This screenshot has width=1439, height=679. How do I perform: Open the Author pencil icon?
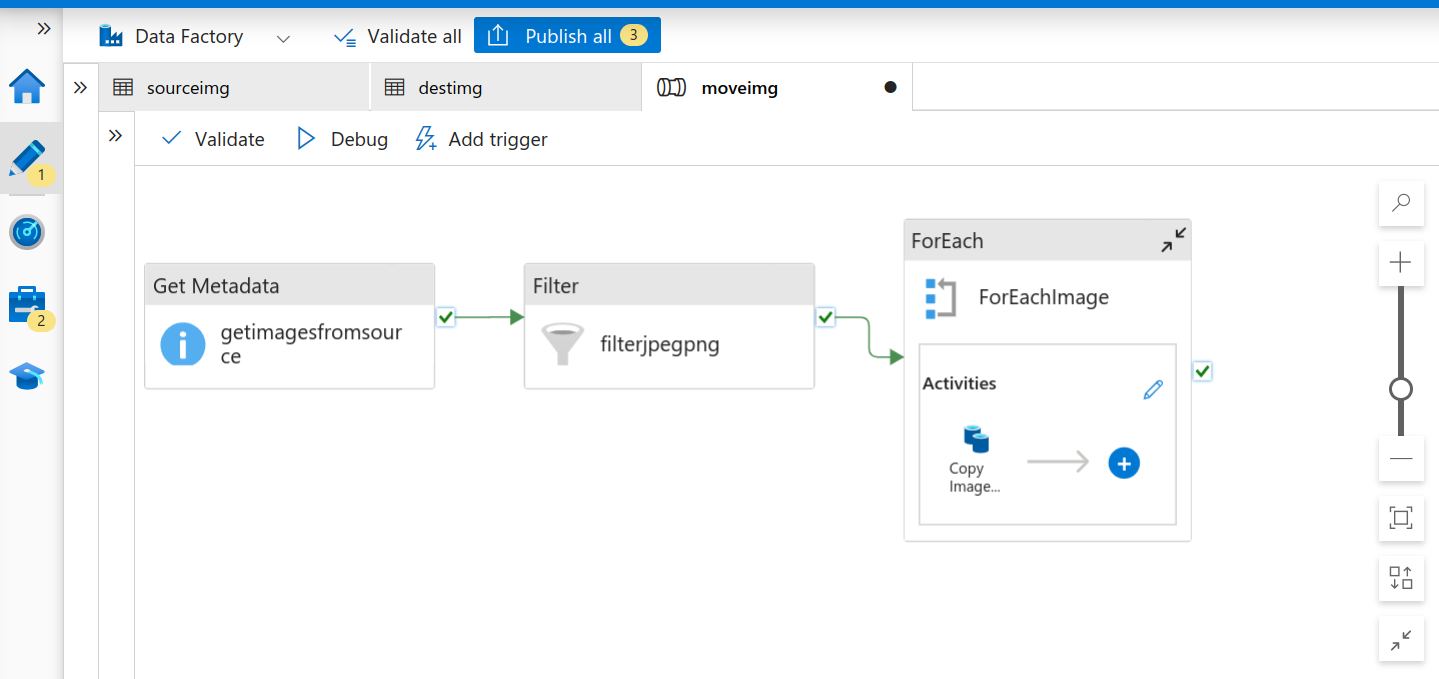tap(28, 160)
